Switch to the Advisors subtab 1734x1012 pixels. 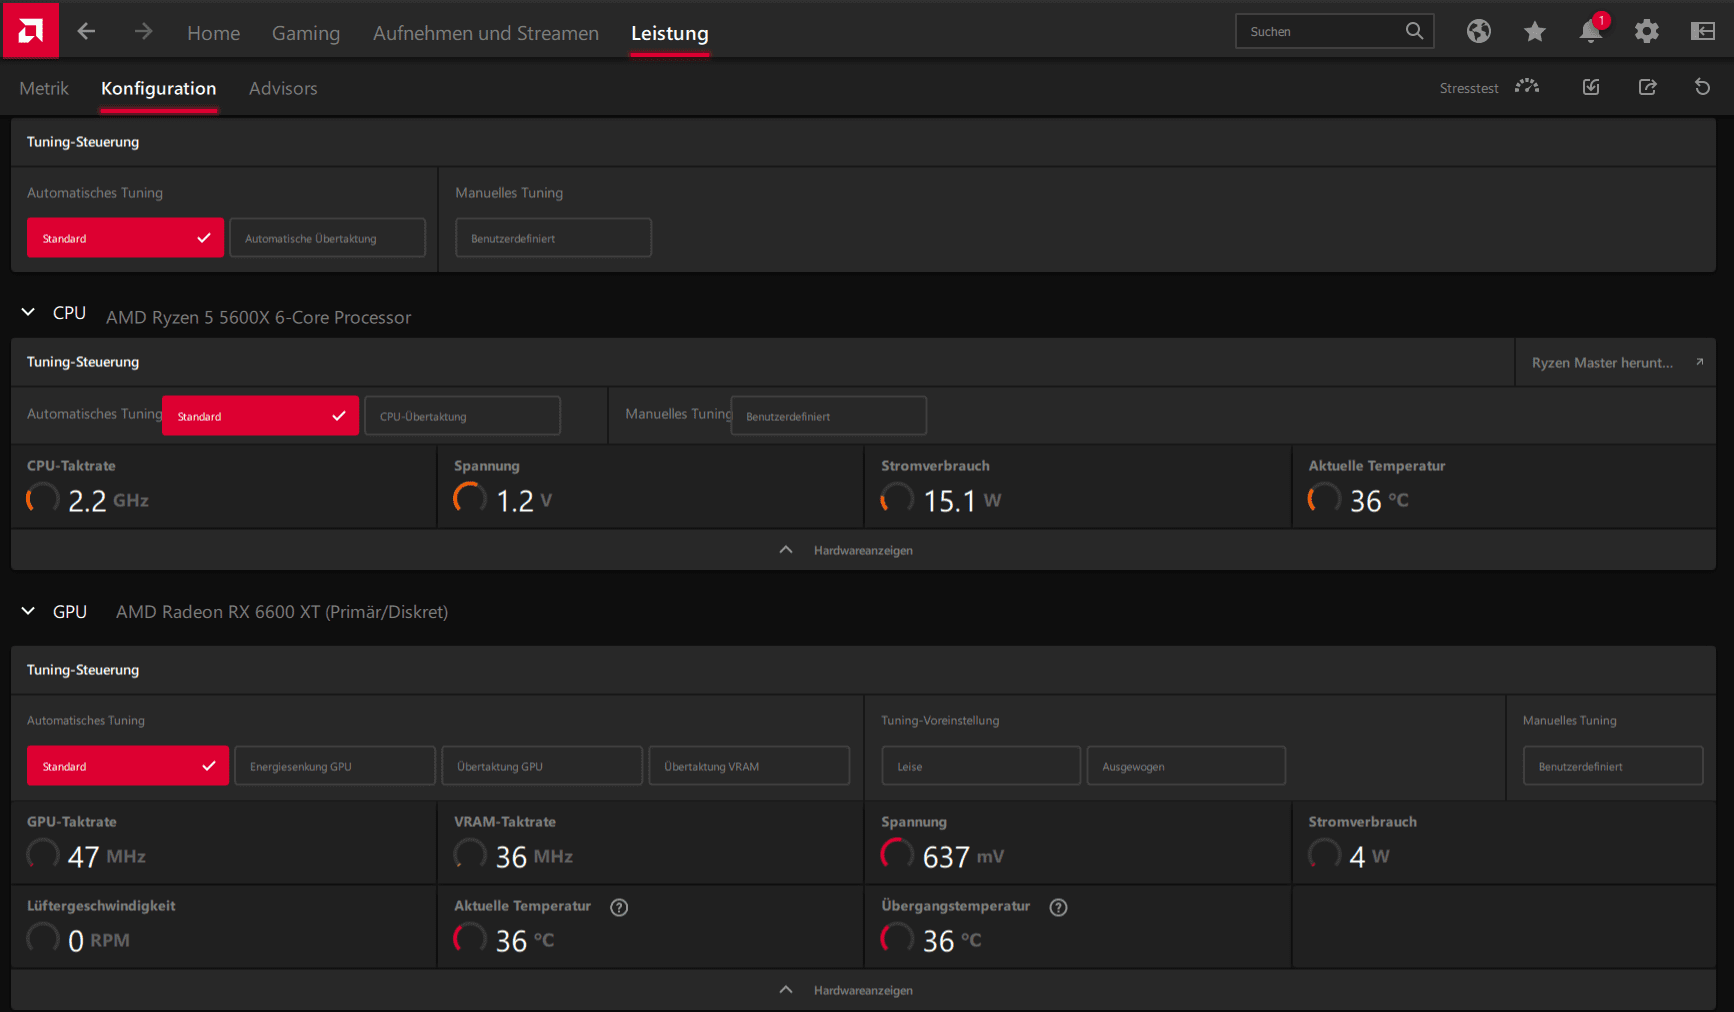pyautogui.click(x=283, y=88)
